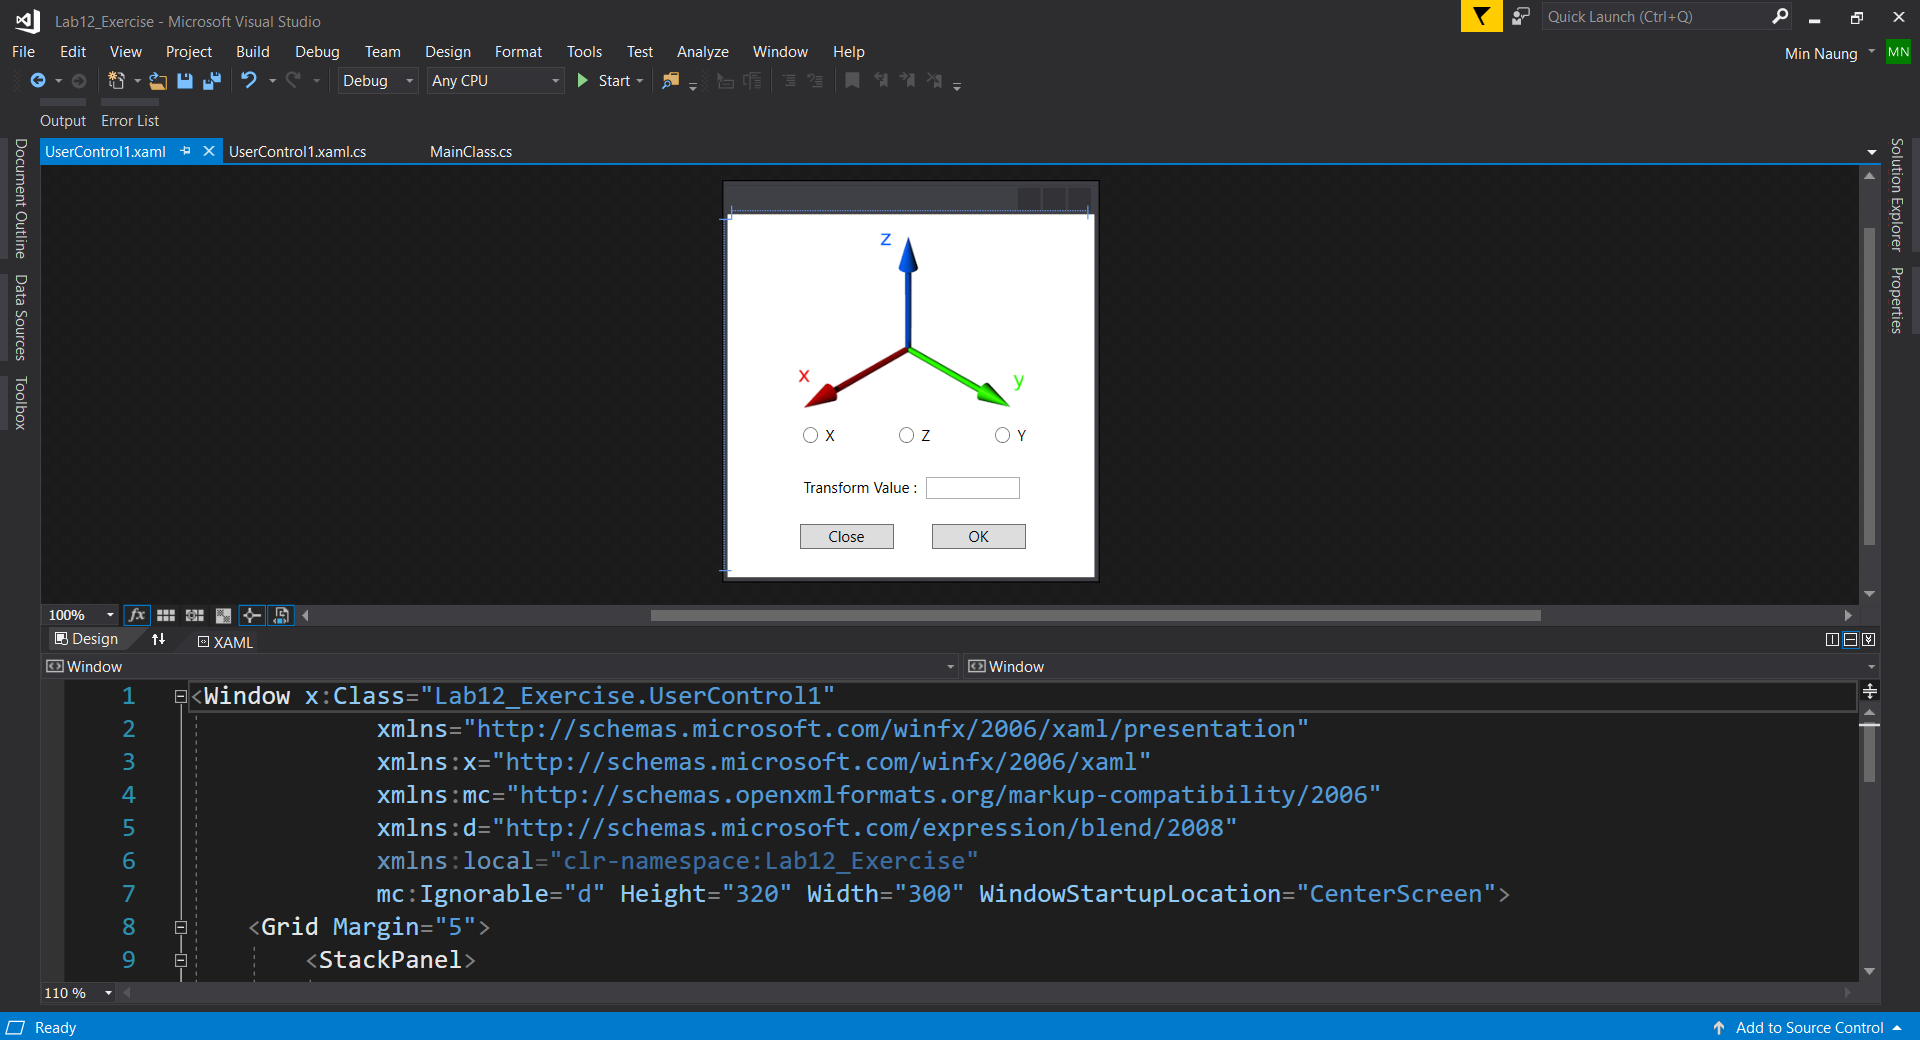Select the Z axis radio button

coord(906,435)
